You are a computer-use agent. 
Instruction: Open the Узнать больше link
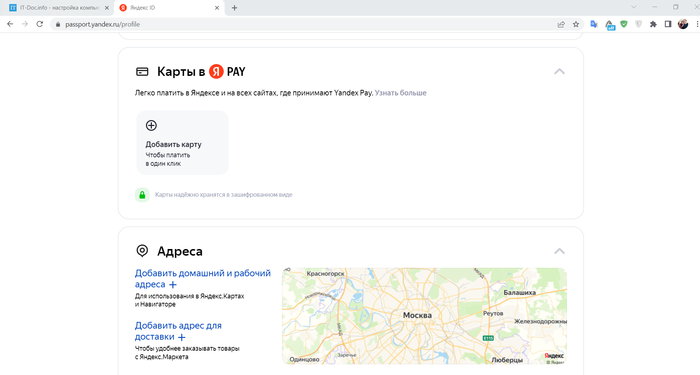pyautogui.click(x=400, y=93)
